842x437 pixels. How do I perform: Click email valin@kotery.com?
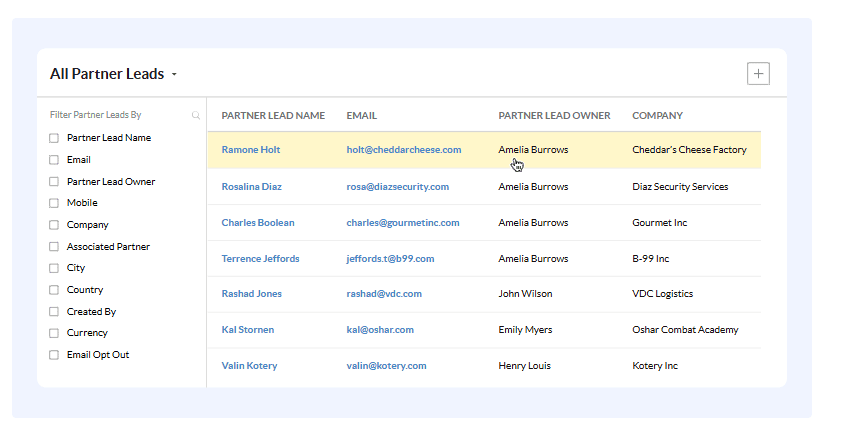(x=386, y=366)
